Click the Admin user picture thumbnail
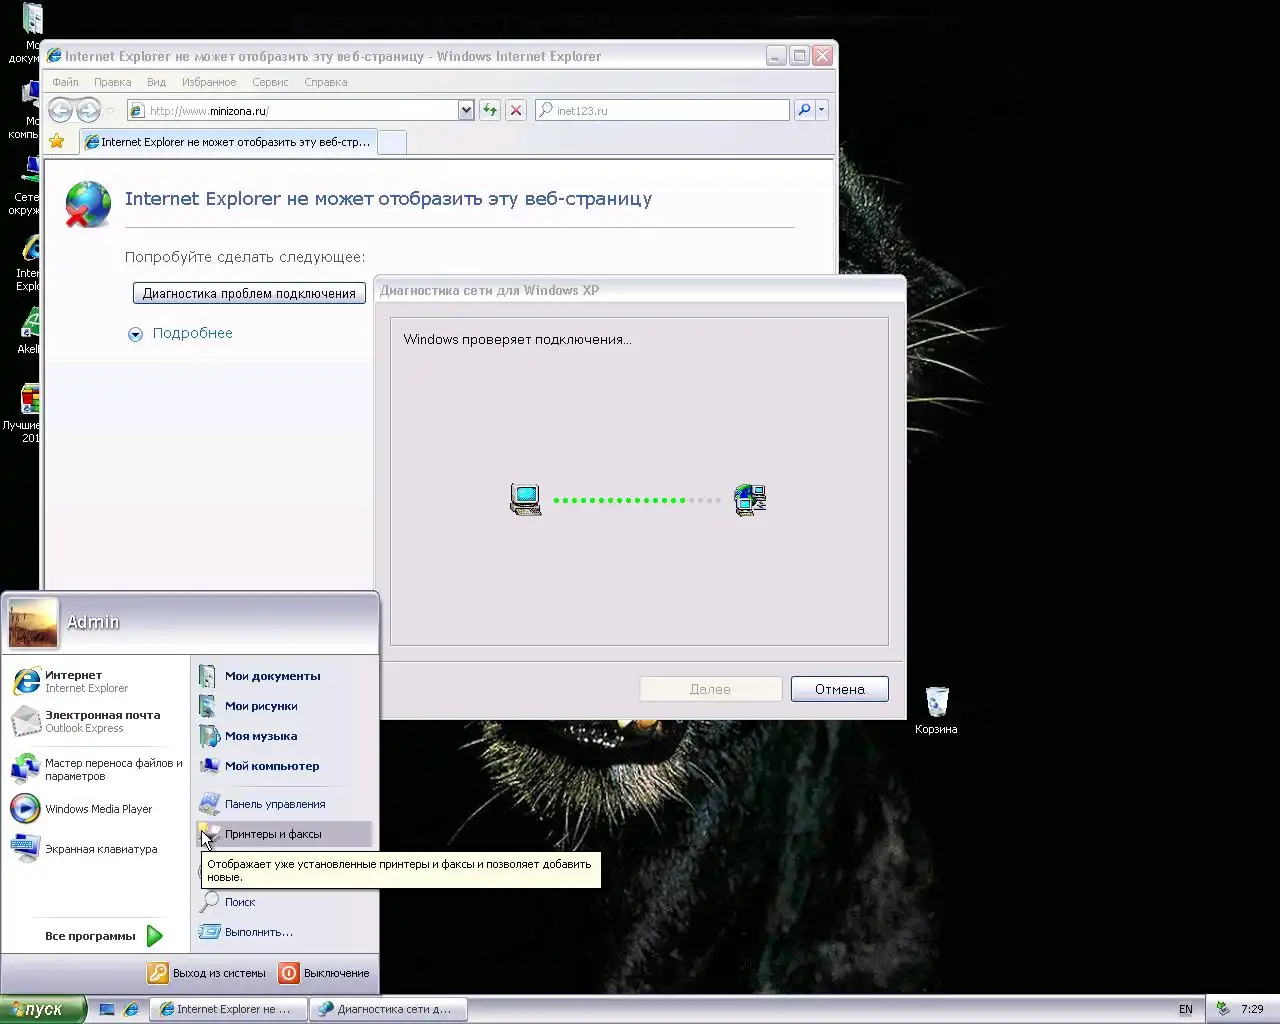Screen dimensions: 1280x1024 (33, 623)
